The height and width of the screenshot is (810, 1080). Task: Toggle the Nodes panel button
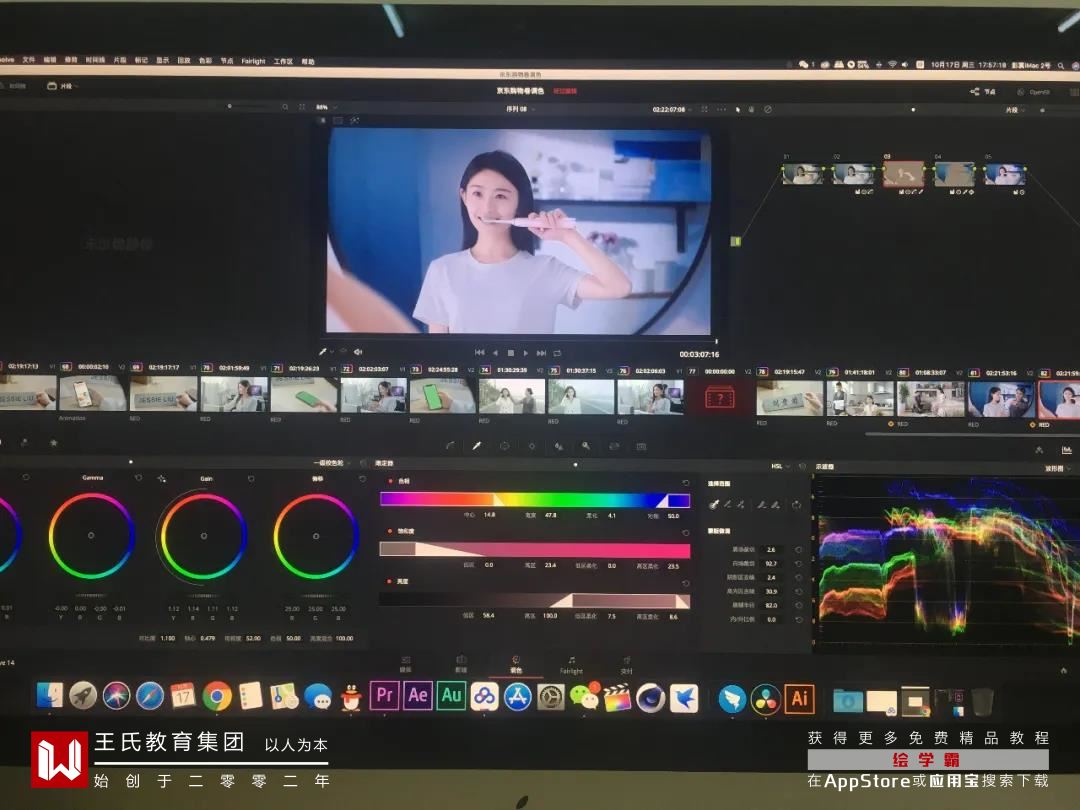click(983, 91)
